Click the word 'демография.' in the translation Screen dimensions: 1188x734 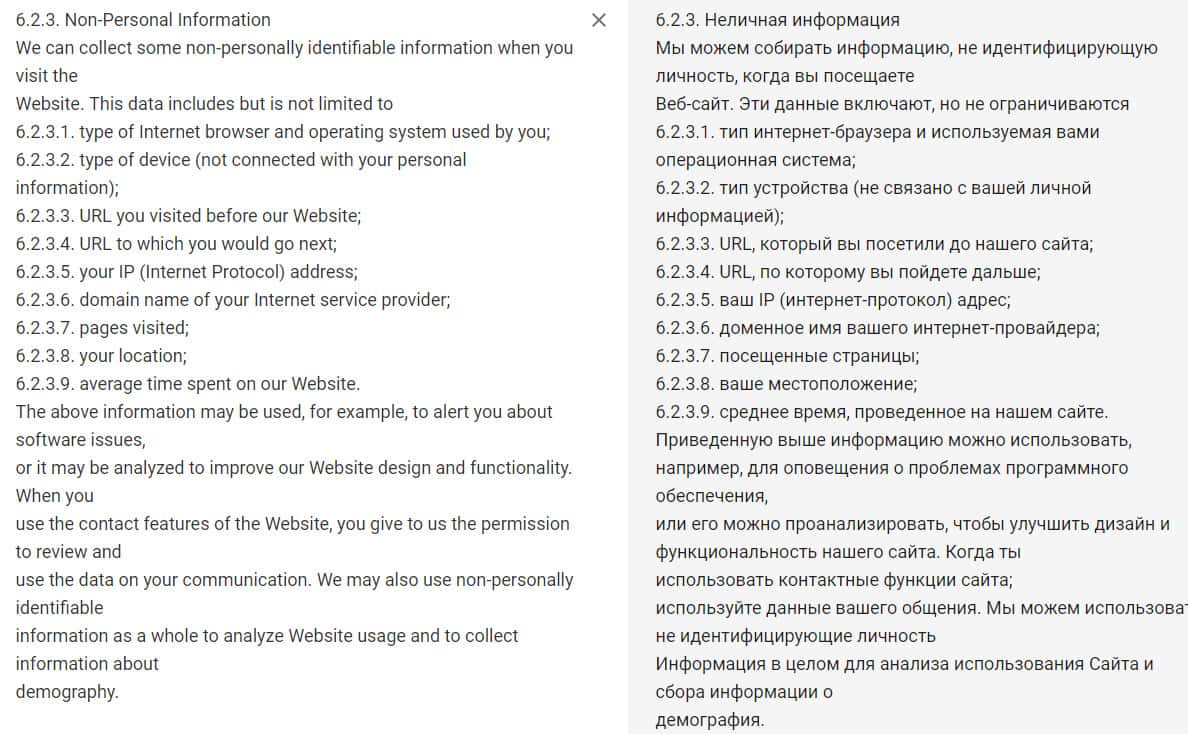coord(710,720)
